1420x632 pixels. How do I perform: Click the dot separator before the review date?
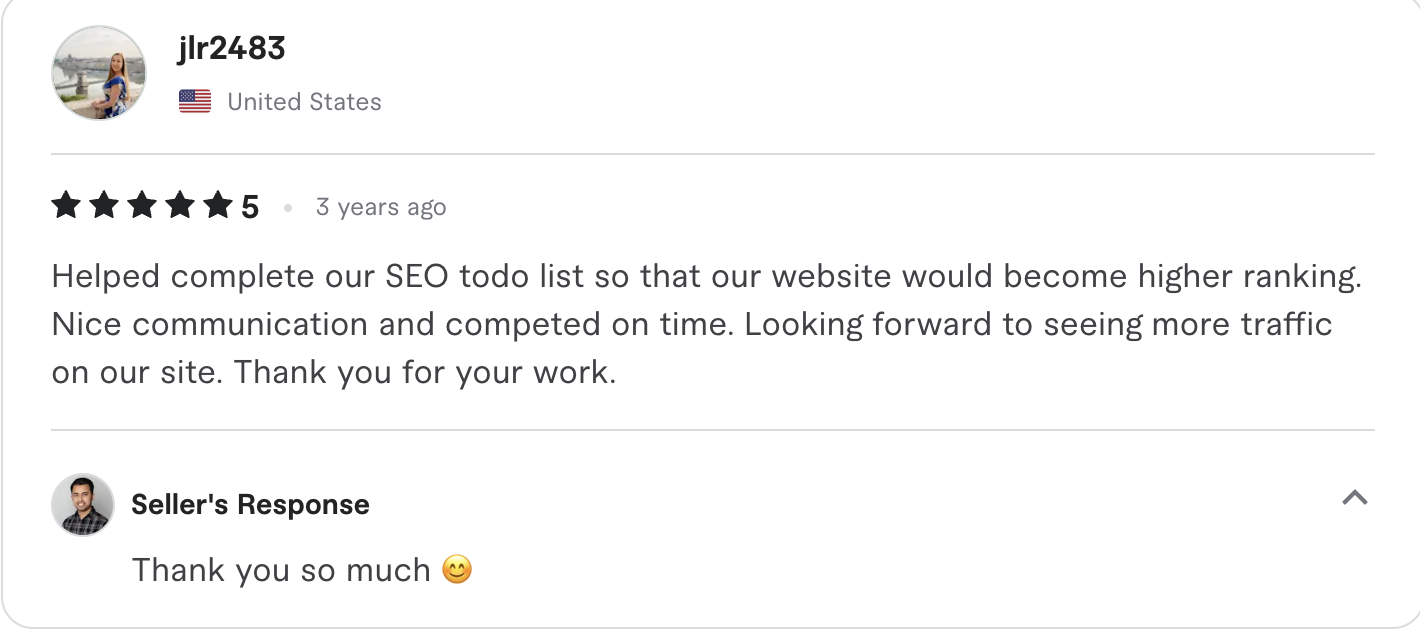[x=289, y=207]
